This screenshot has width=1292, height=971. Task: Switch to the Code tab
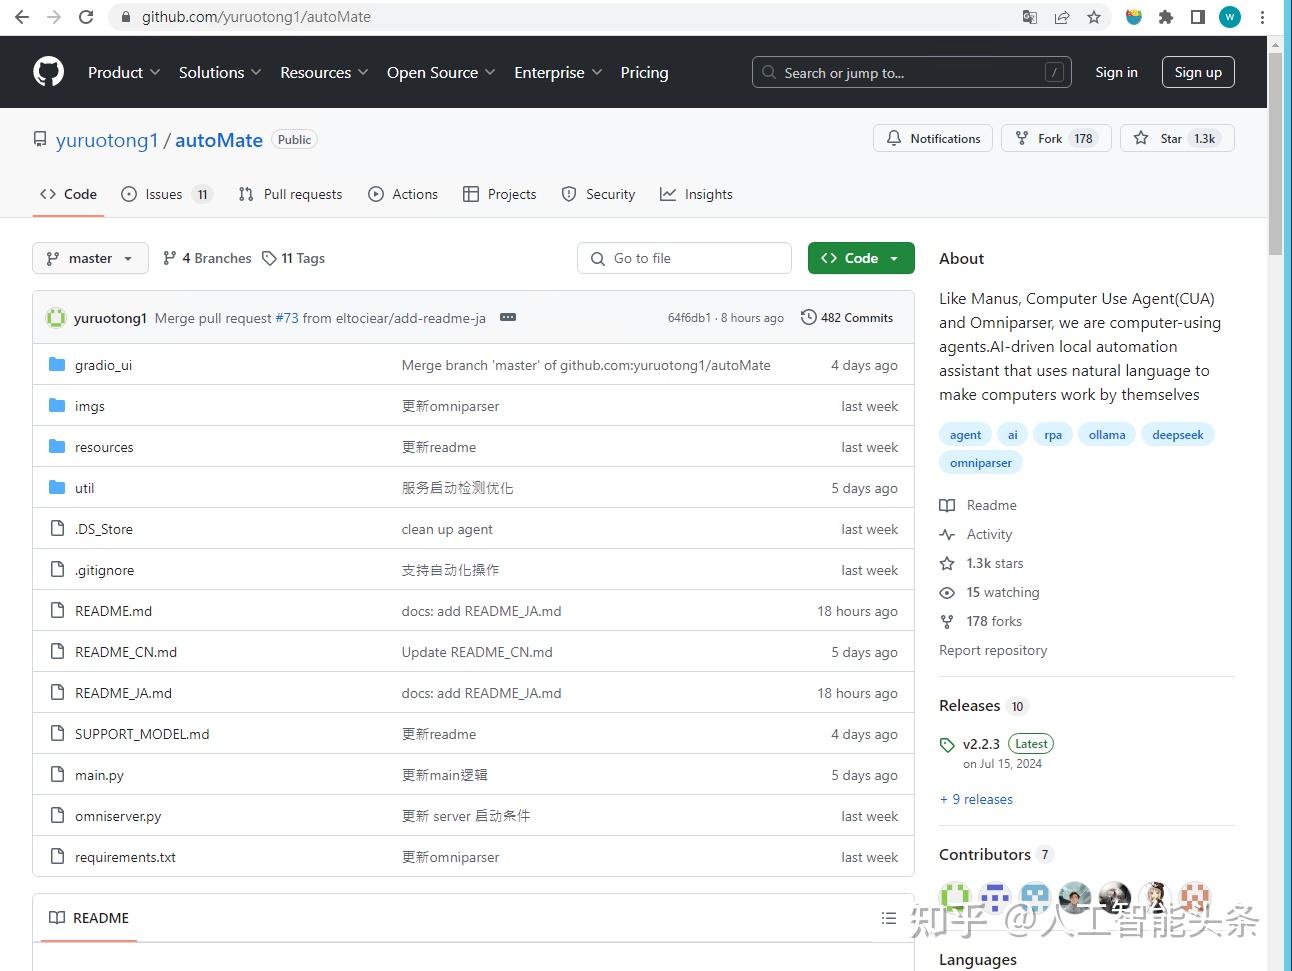68,194
